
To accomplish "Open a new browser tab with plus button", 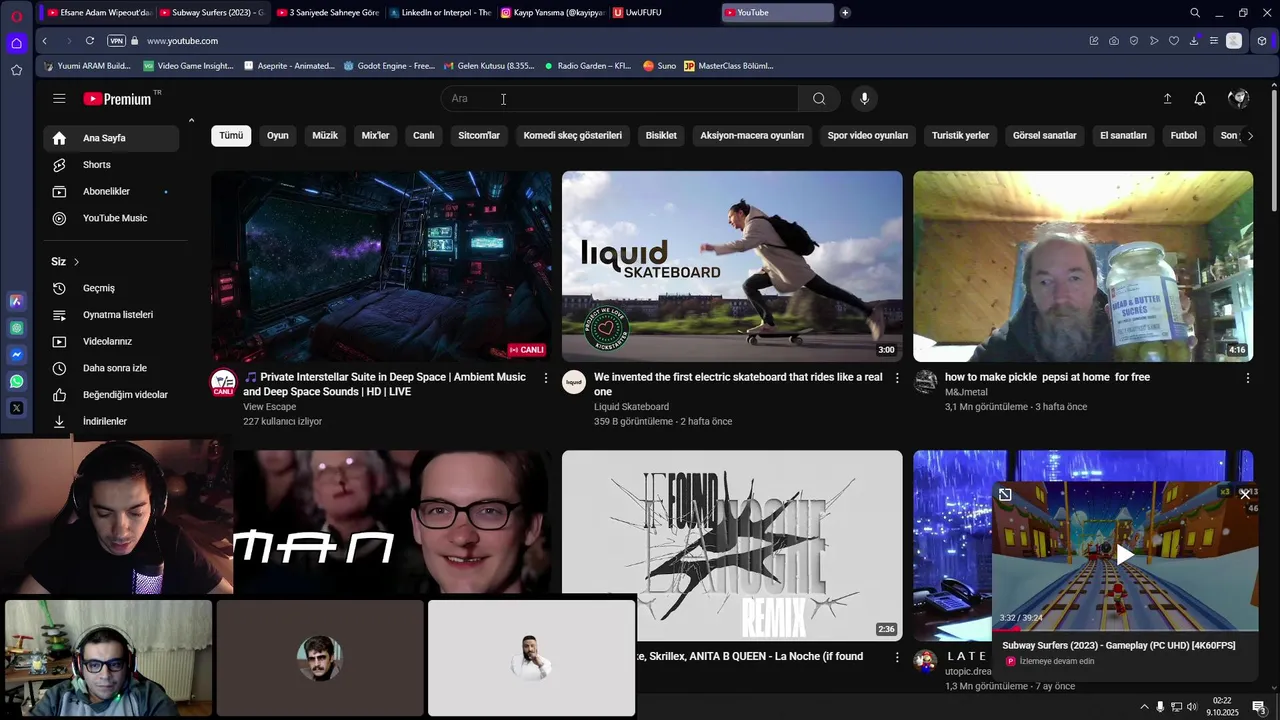I will pos(845,13).
